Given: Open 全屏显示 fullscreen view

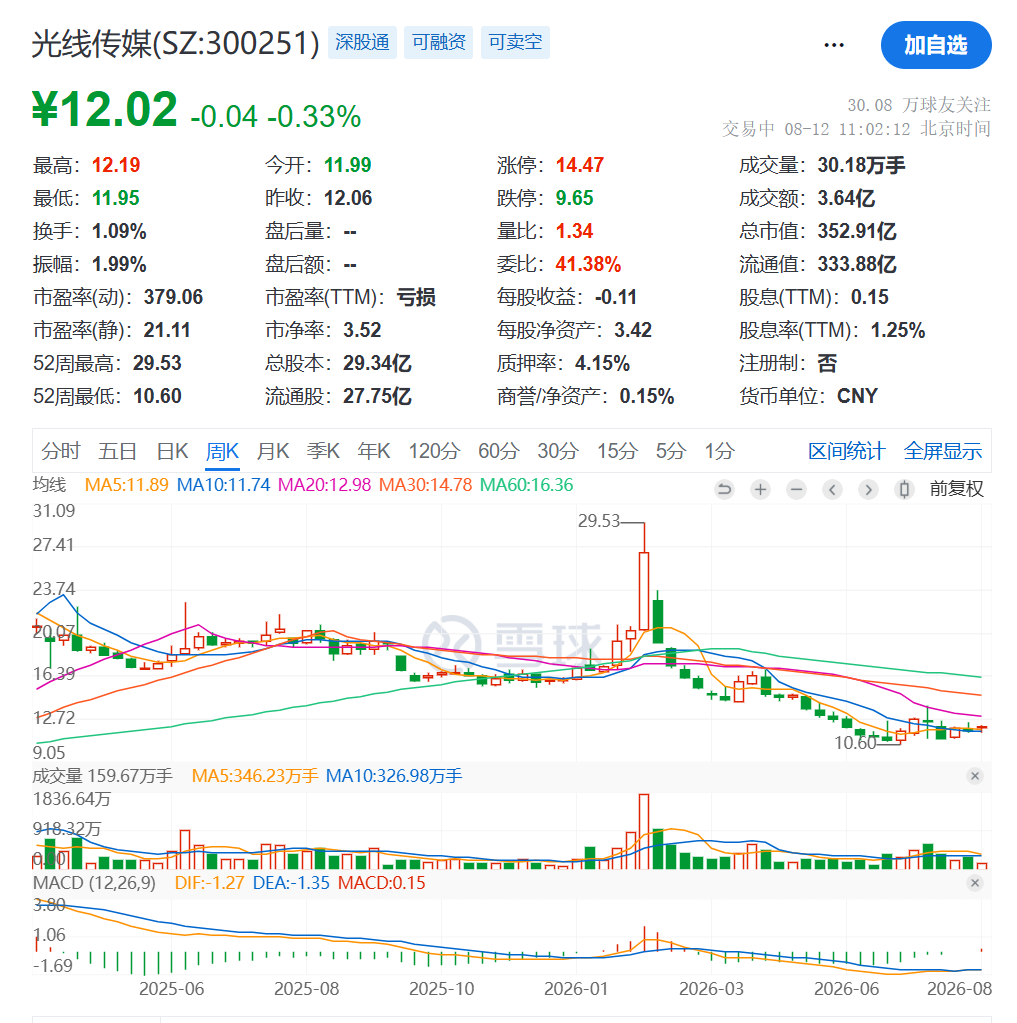Looking at the screenshot, I should (943, 451).
